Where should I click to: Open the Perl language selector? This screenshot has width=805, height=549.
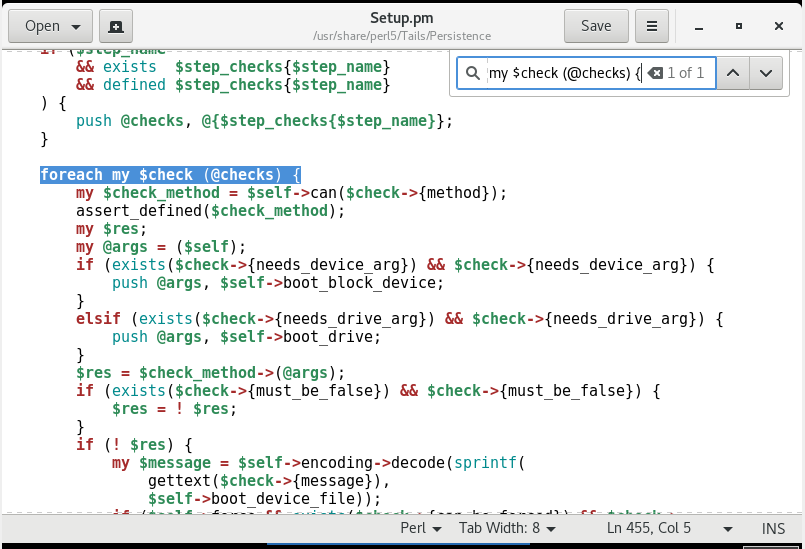pyautogui.click(x=421, y=528)
